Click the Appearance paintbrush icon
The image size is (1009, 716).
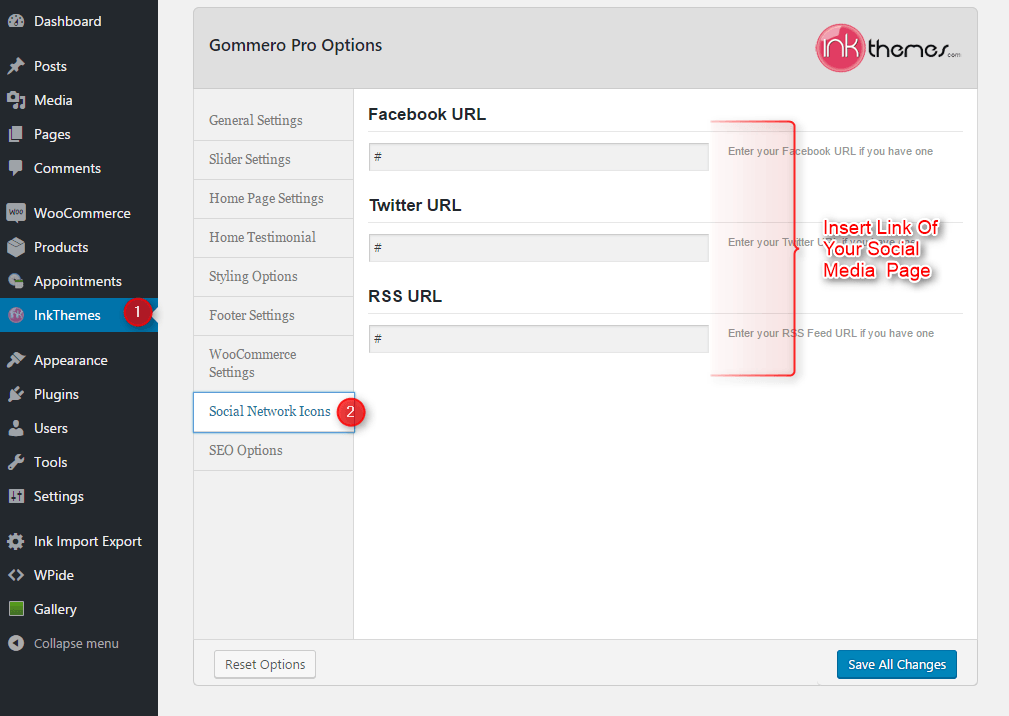pyautogui.click(x=16, y=360)
